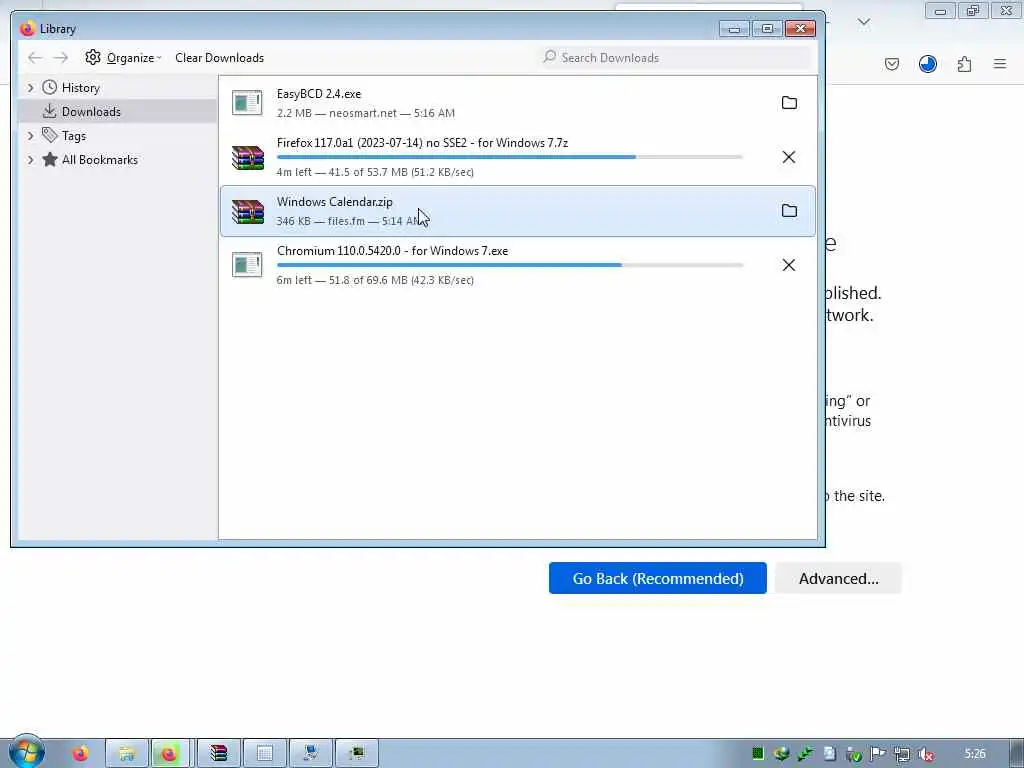This screenshot has width=1024, height=768.
Task: Open the network computer taskbar app
Action: tap(311, 754)
